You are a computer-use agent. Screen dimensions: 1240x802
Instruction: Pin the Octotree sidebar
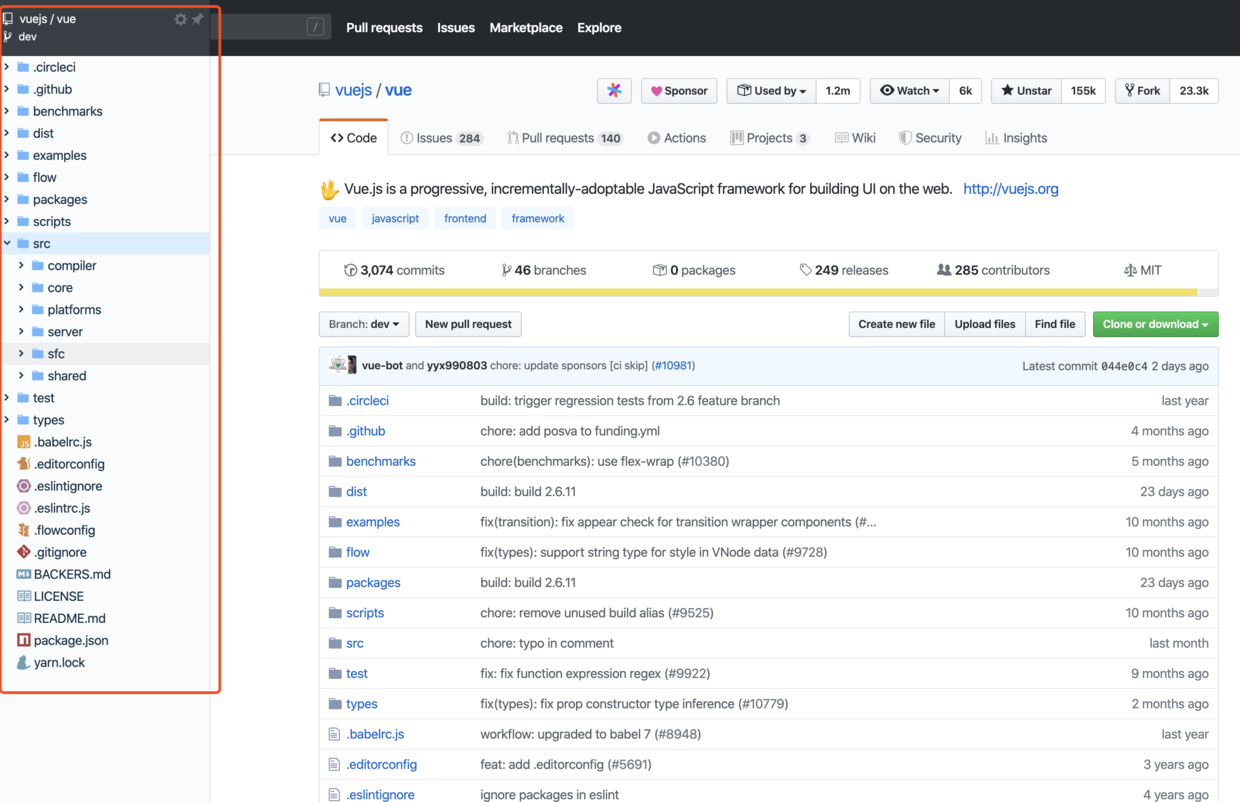click(197, 19)
